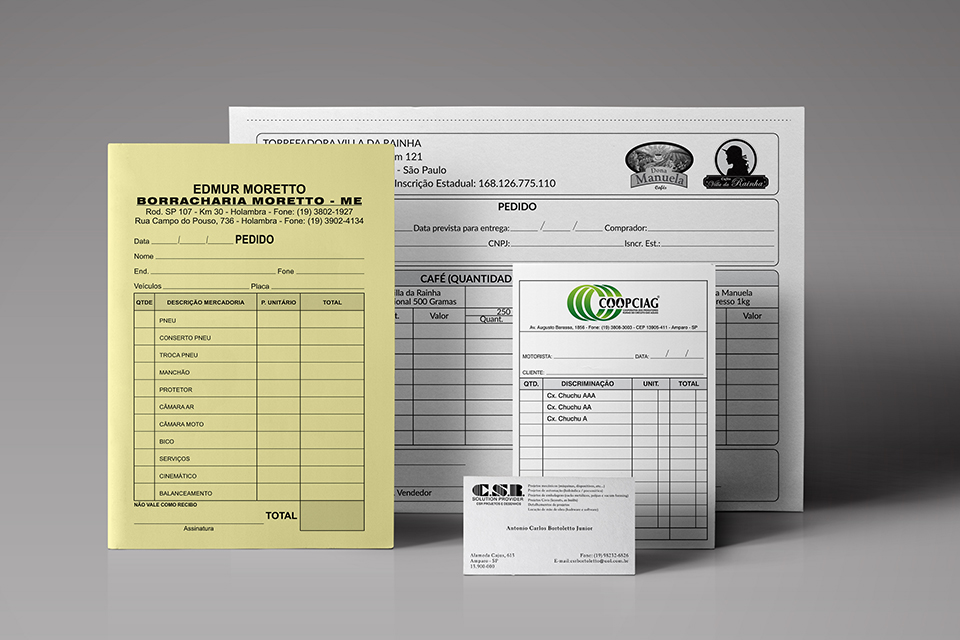Click the DISCRIMINAÇÃO column header
This screenshot has height=640, width=960.
click(x=587, y=383)
